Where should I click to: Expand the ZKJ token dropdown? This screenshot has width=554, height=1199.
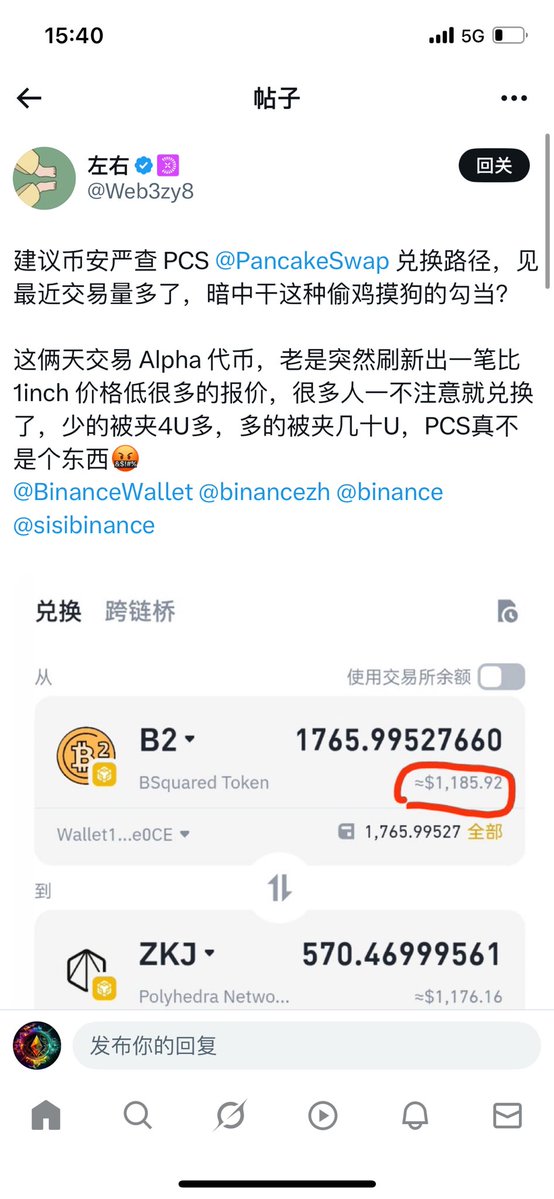177,954
